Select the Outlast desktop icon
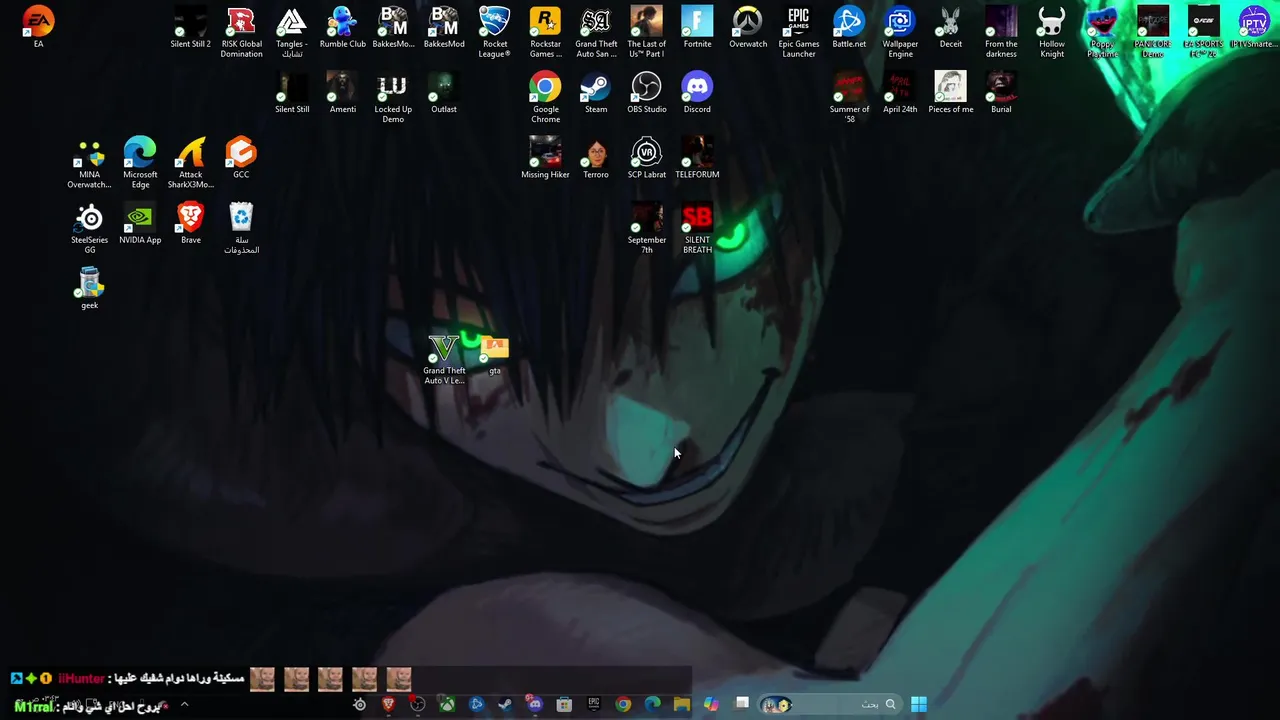1280x720 pixels. pyautogui.click(x=443, y=92)
